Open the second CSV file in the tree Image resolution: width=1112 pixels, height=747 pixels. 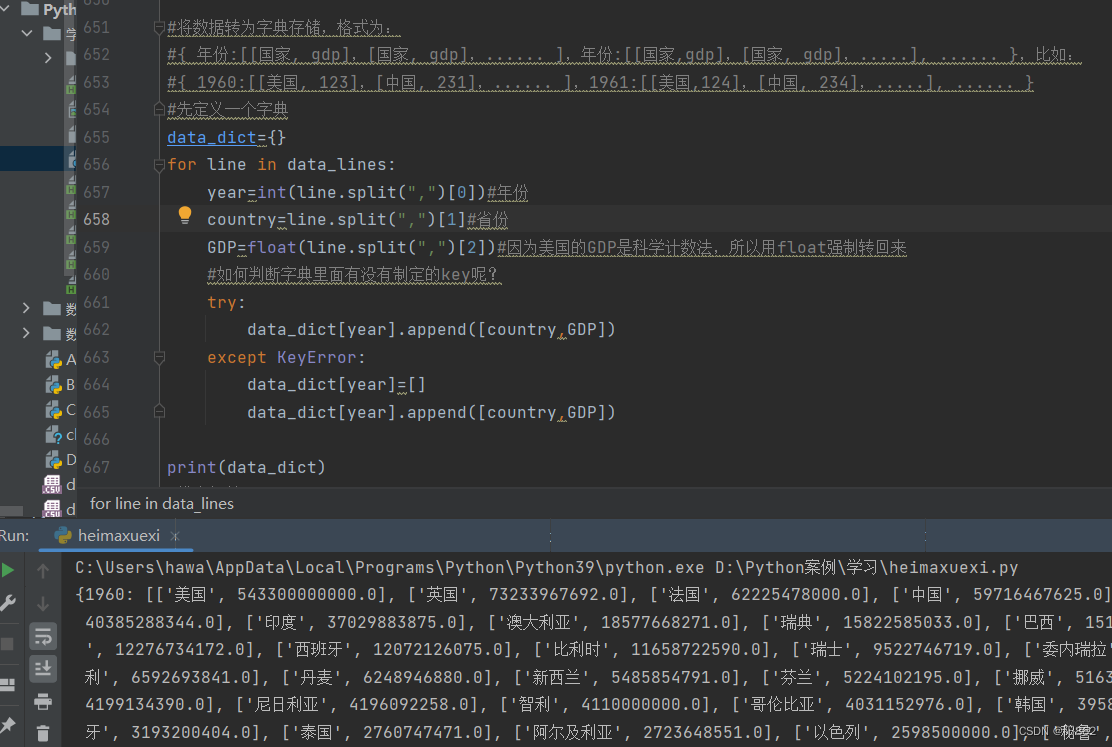(60, 509)
